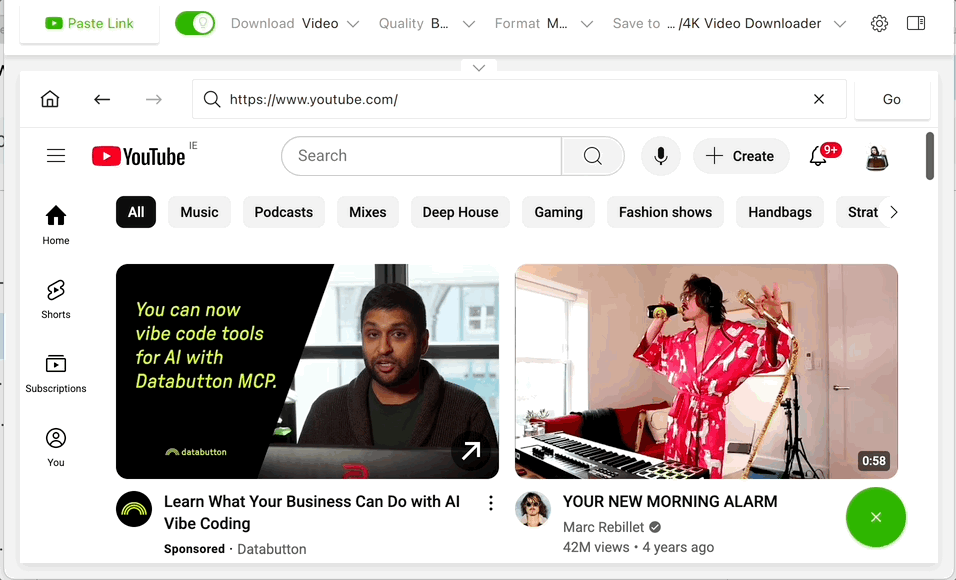The image size is (956, 580).
Task: Click the ad external link arrow icon
Action: click(471, 451)
